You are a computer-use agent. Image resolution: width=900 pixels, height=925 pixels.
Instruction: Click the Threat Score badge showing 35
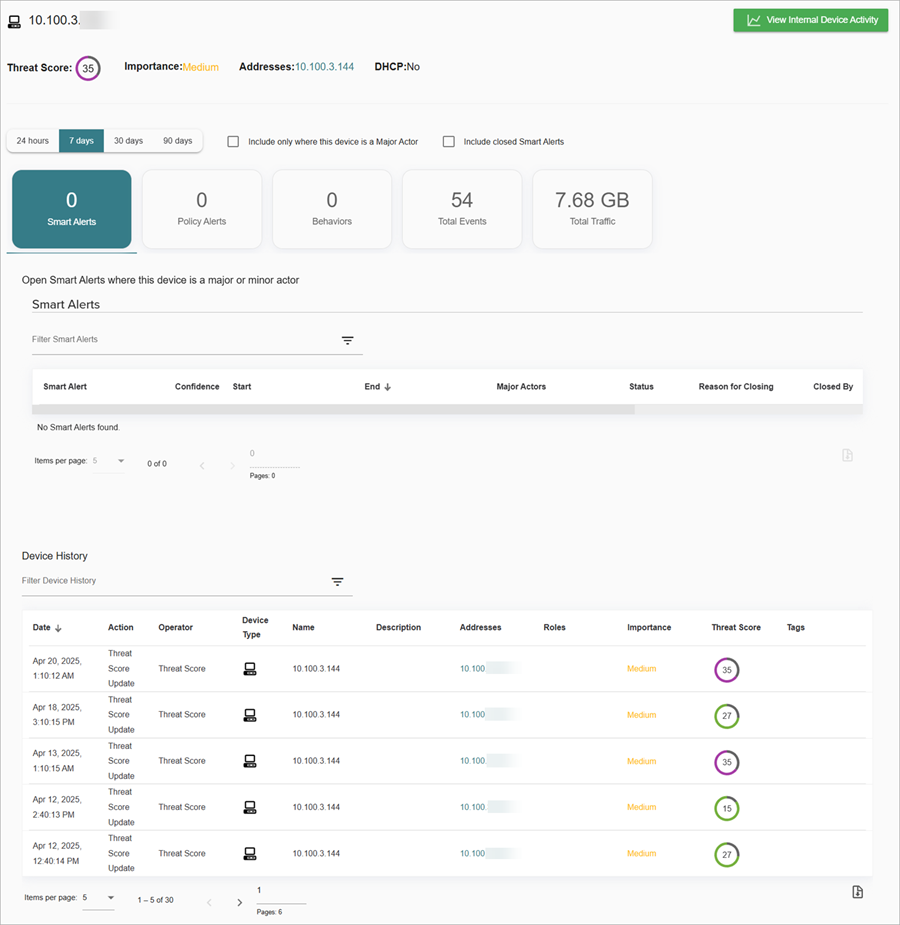(86, 68)
